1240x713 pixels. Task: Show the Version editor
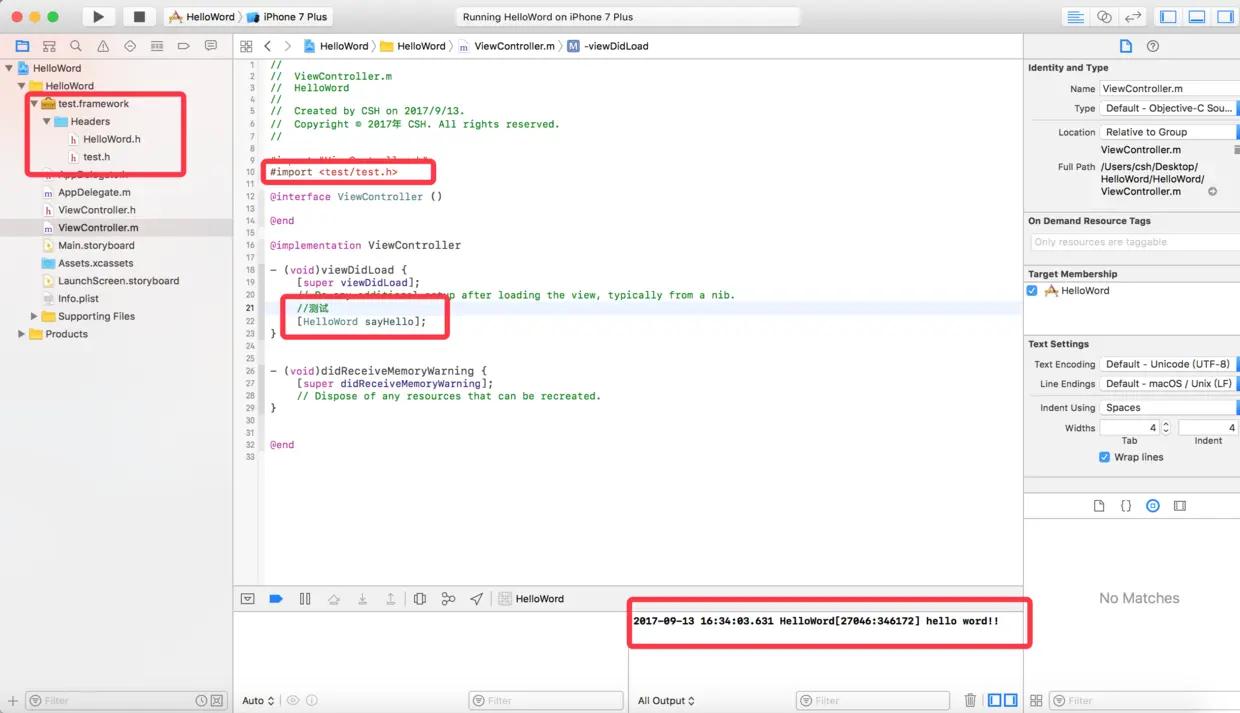pos(1133,17)
